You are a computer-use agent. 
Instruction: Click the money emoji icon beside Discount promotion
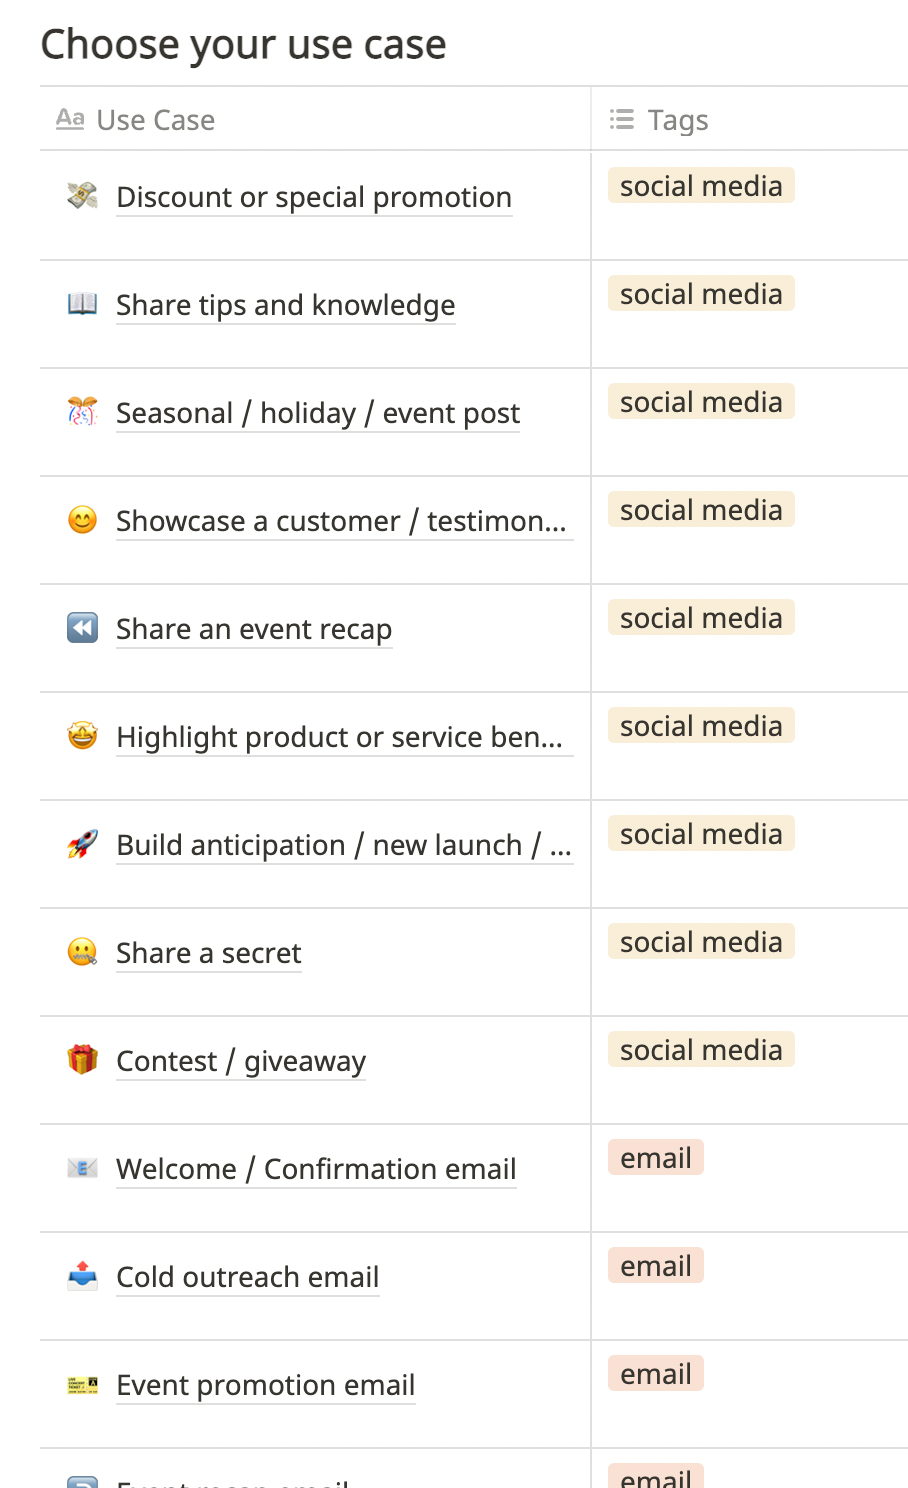tap(82, 196)
